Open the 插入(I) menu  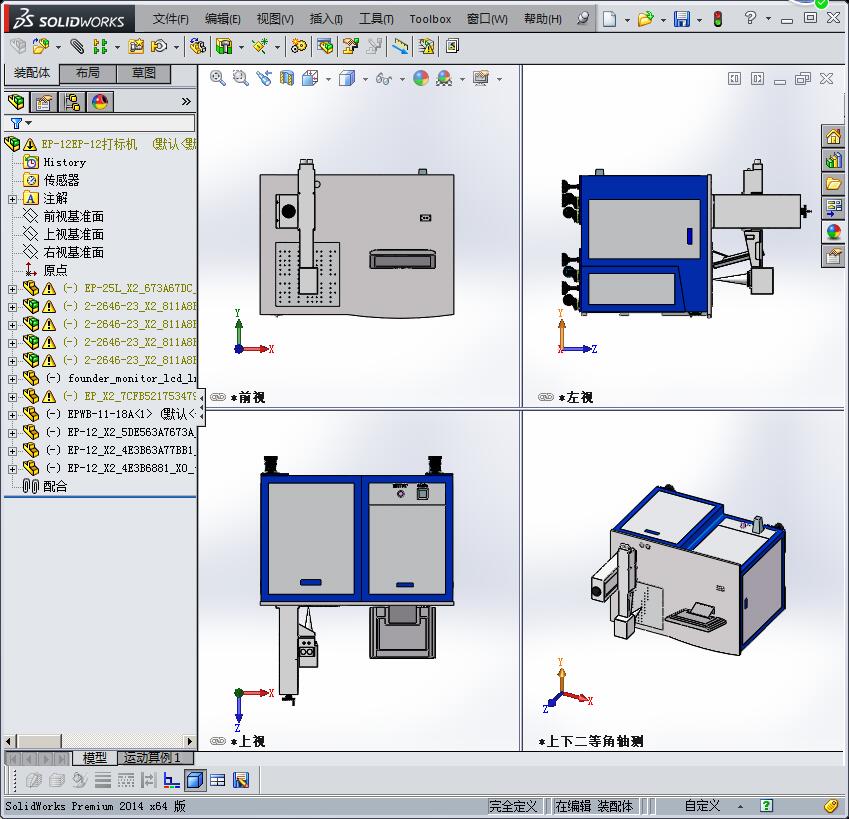tap(326, 19)
